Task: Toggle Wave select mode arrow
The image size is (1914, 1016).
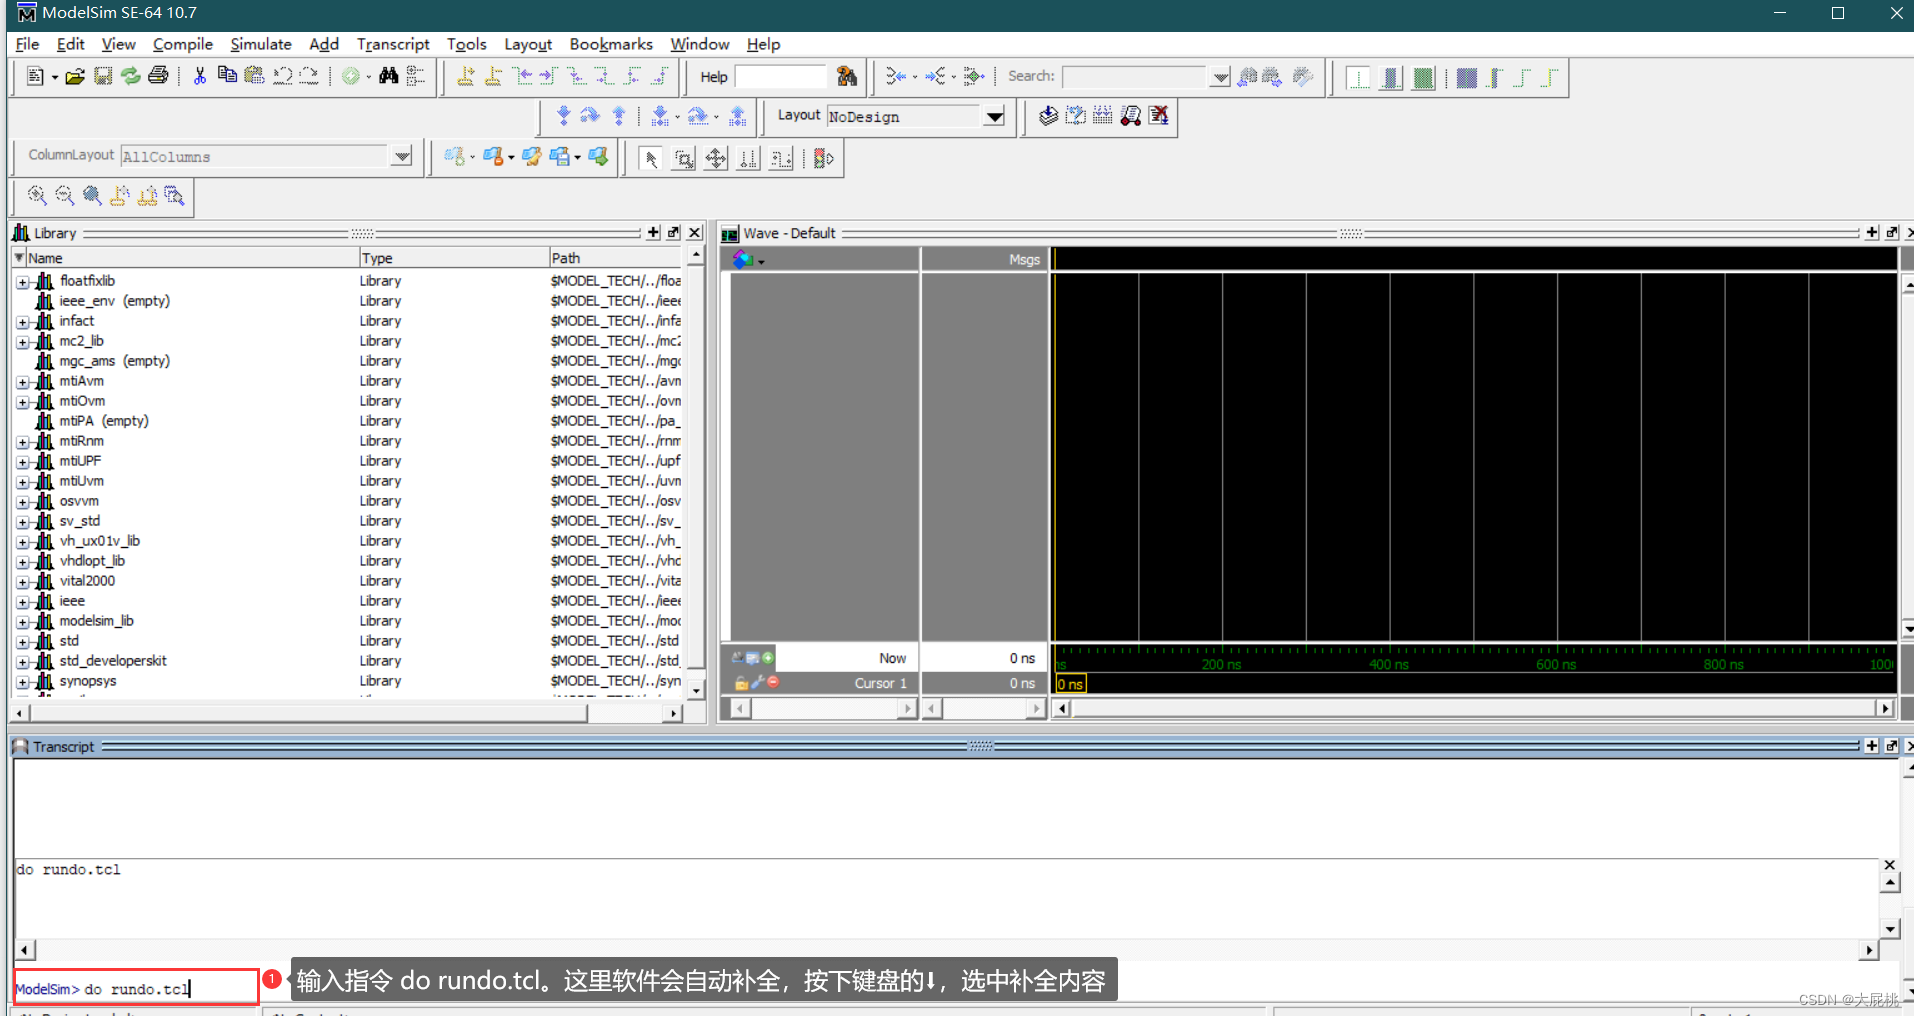Action: tap(651, 159)
